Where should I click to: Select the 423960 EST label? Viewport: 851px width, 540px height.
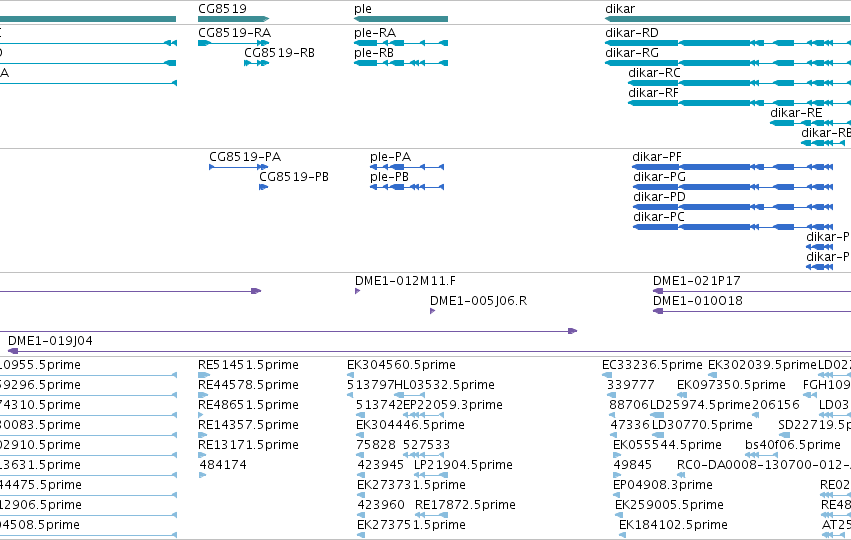(x=381, y=506)
